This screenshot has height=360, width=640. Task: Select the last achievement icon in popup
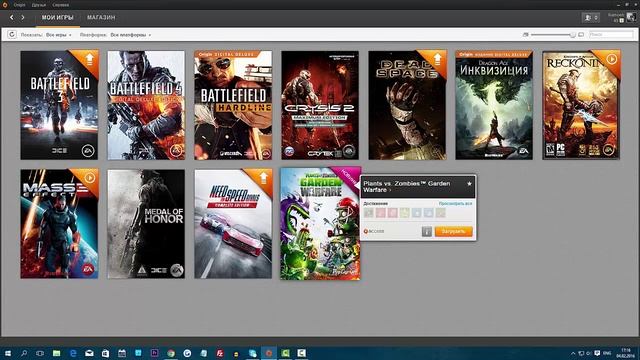440,213
